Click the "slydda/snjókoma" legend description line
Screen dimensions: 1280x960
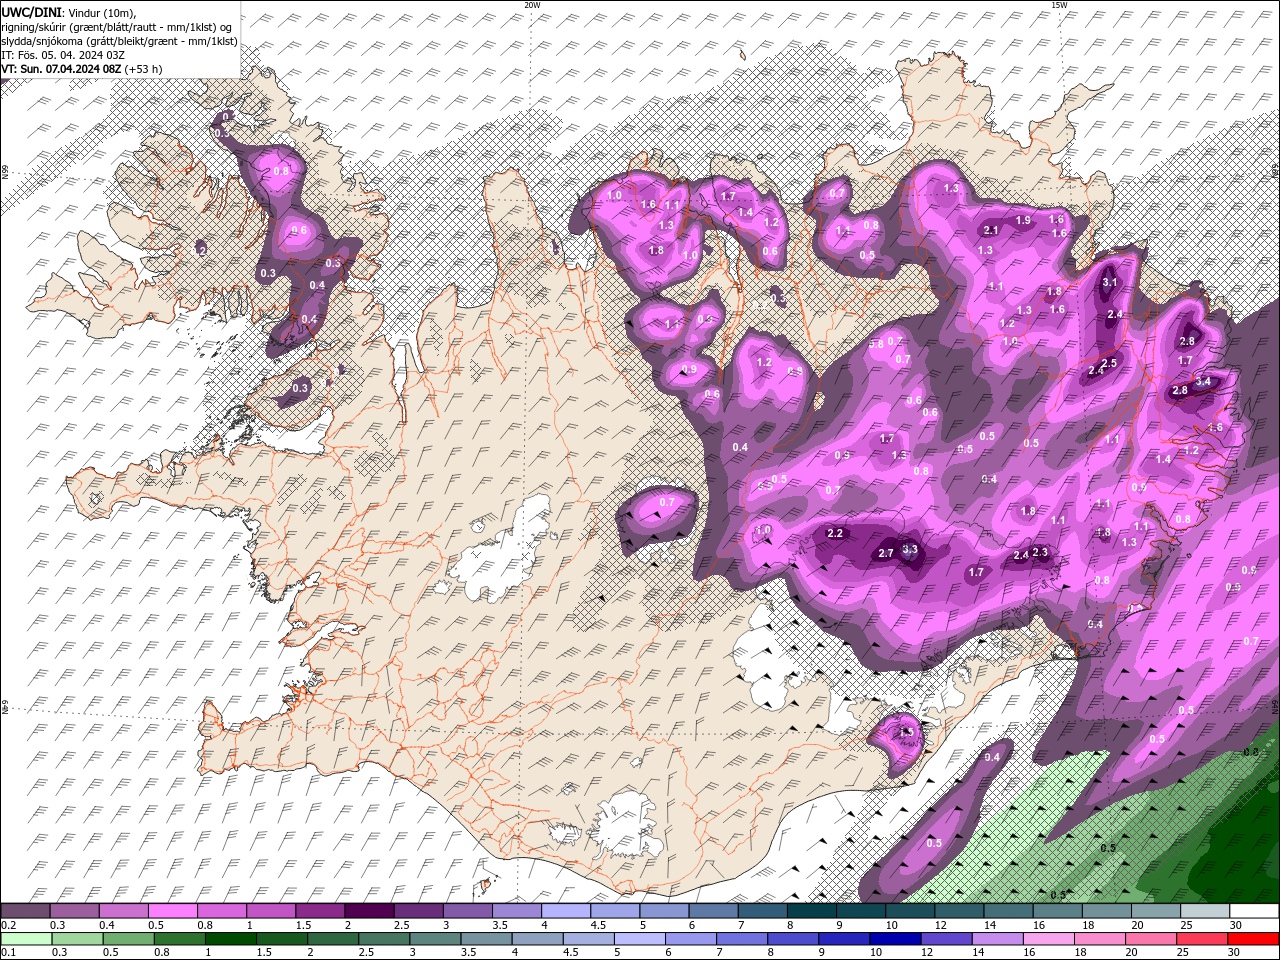119,41
